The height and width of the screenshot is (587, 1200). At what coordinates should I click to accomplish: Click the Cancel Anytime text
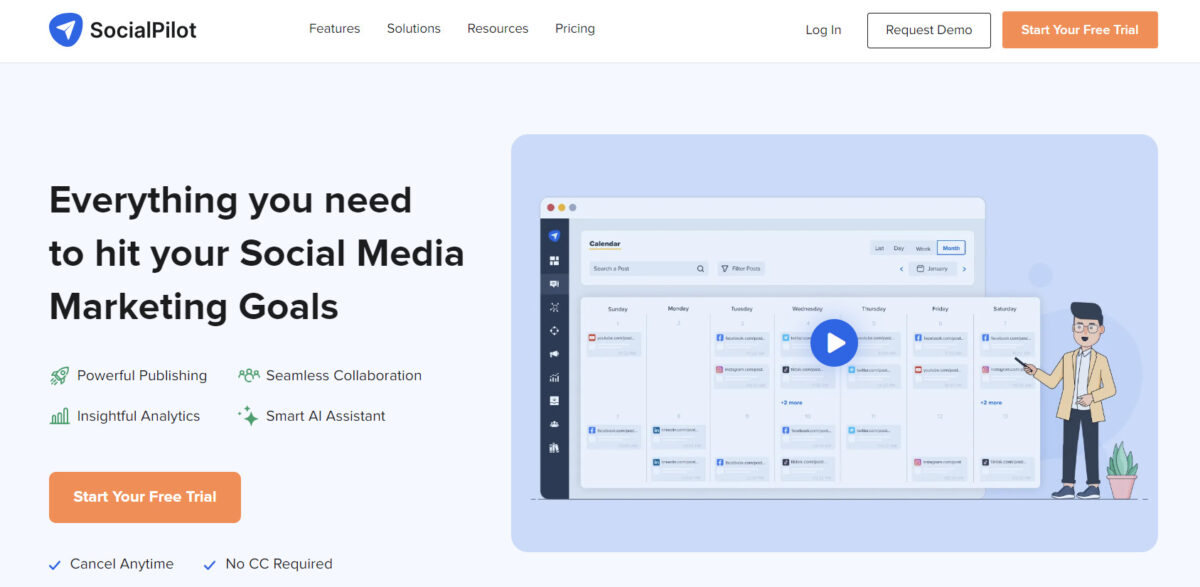pyautogui.click(x=122, y=564)
